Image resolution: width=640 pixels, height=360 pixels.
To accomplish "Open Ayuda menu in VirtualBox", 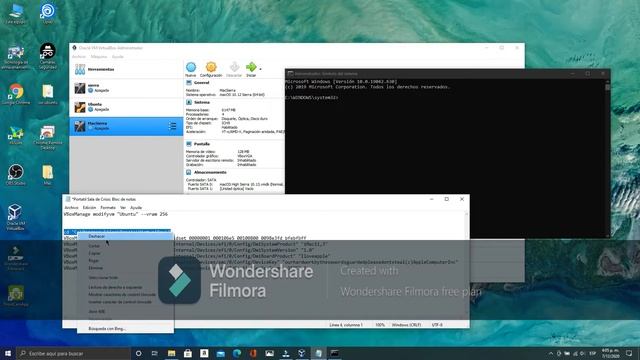I will [x=118, y=57].
